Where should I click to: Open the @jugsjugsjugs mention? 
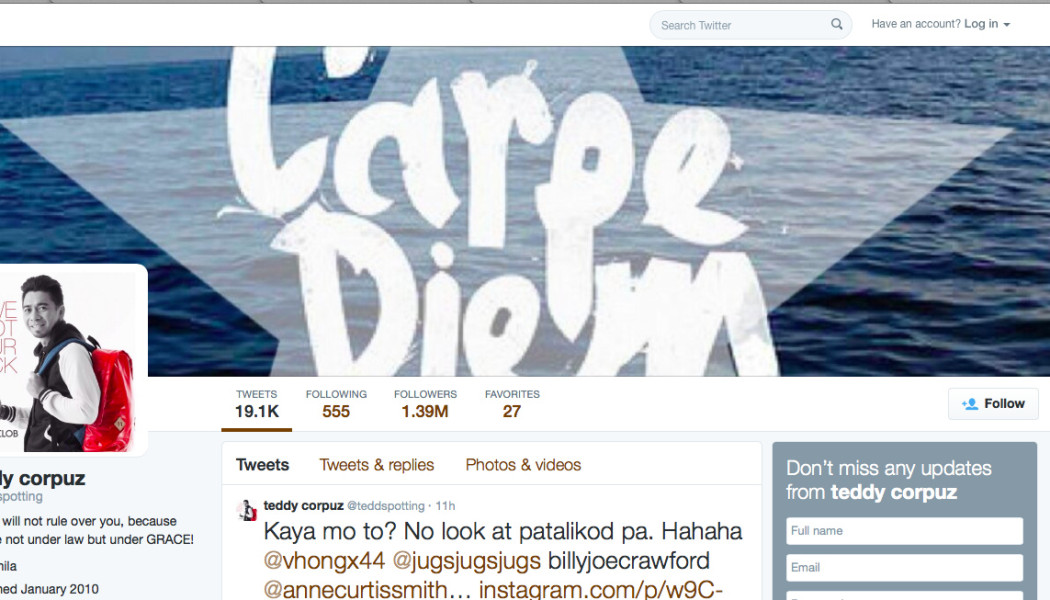coord(466,560)
